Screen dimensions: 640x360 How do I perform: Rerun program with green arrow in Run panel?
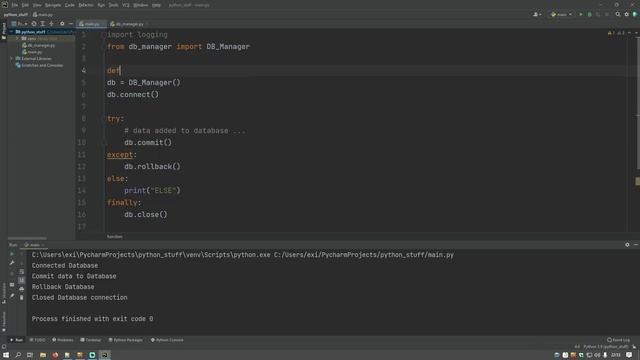click(x=12, y=254)
